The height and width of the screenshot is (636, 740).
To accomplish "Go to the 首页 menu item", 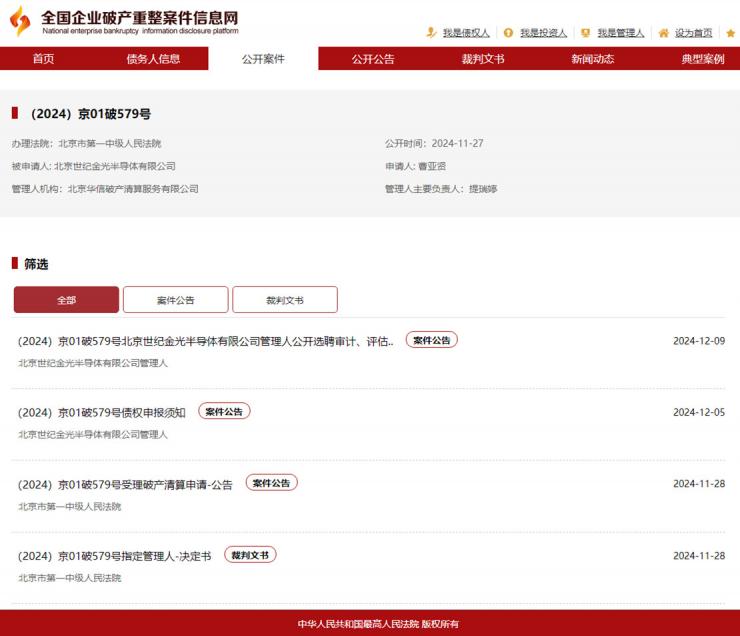I will tap(43, 59).
